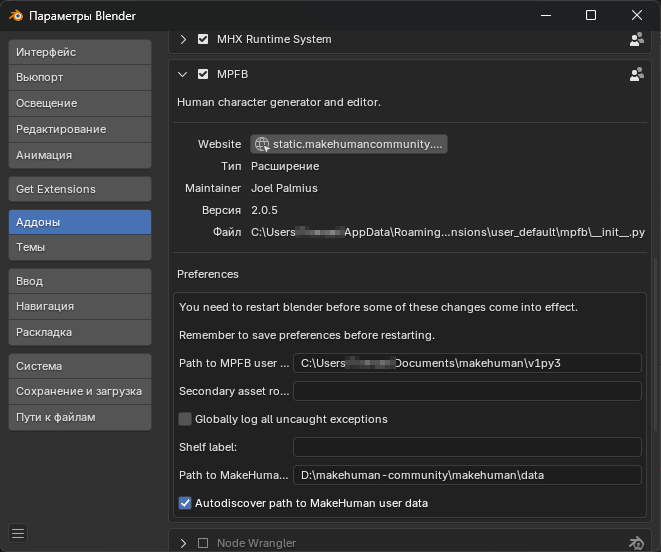Click the Blender icon on the Node Wrangler row
This screenshot has width=661, height=552.
[x=637, y=543]
